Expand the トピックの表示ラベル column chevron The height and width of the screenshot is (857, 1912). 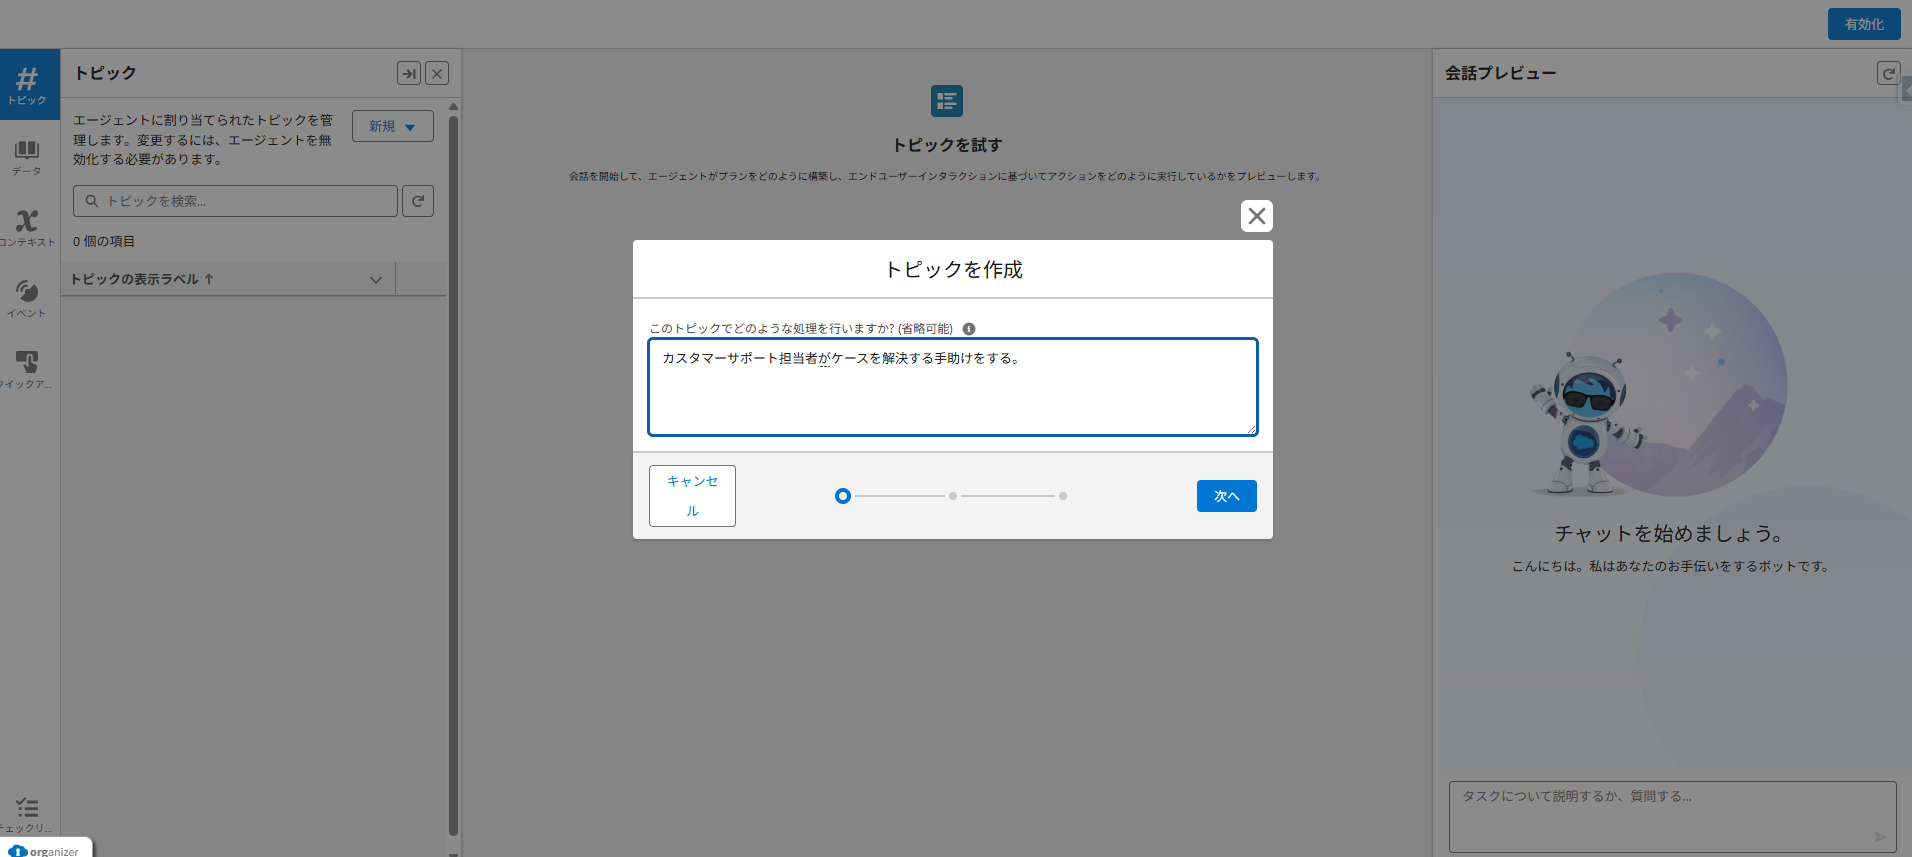click(x=376, y=280)
